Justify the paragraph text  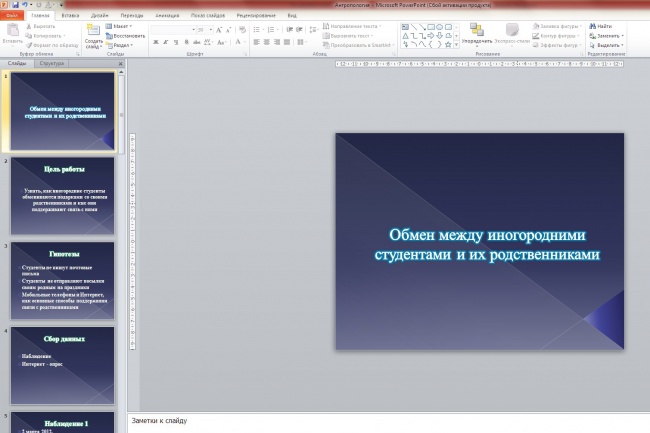[x=287, y=42]
